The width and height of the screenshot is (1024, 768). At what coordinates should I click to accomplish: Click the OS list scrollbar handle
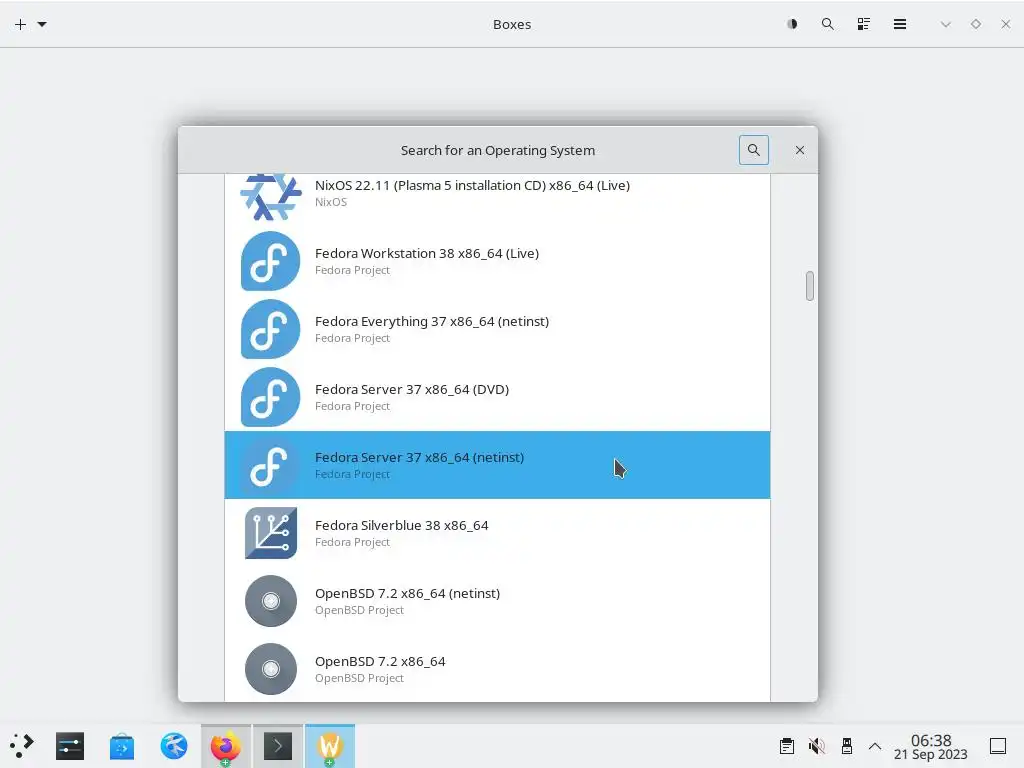[810, 286]
